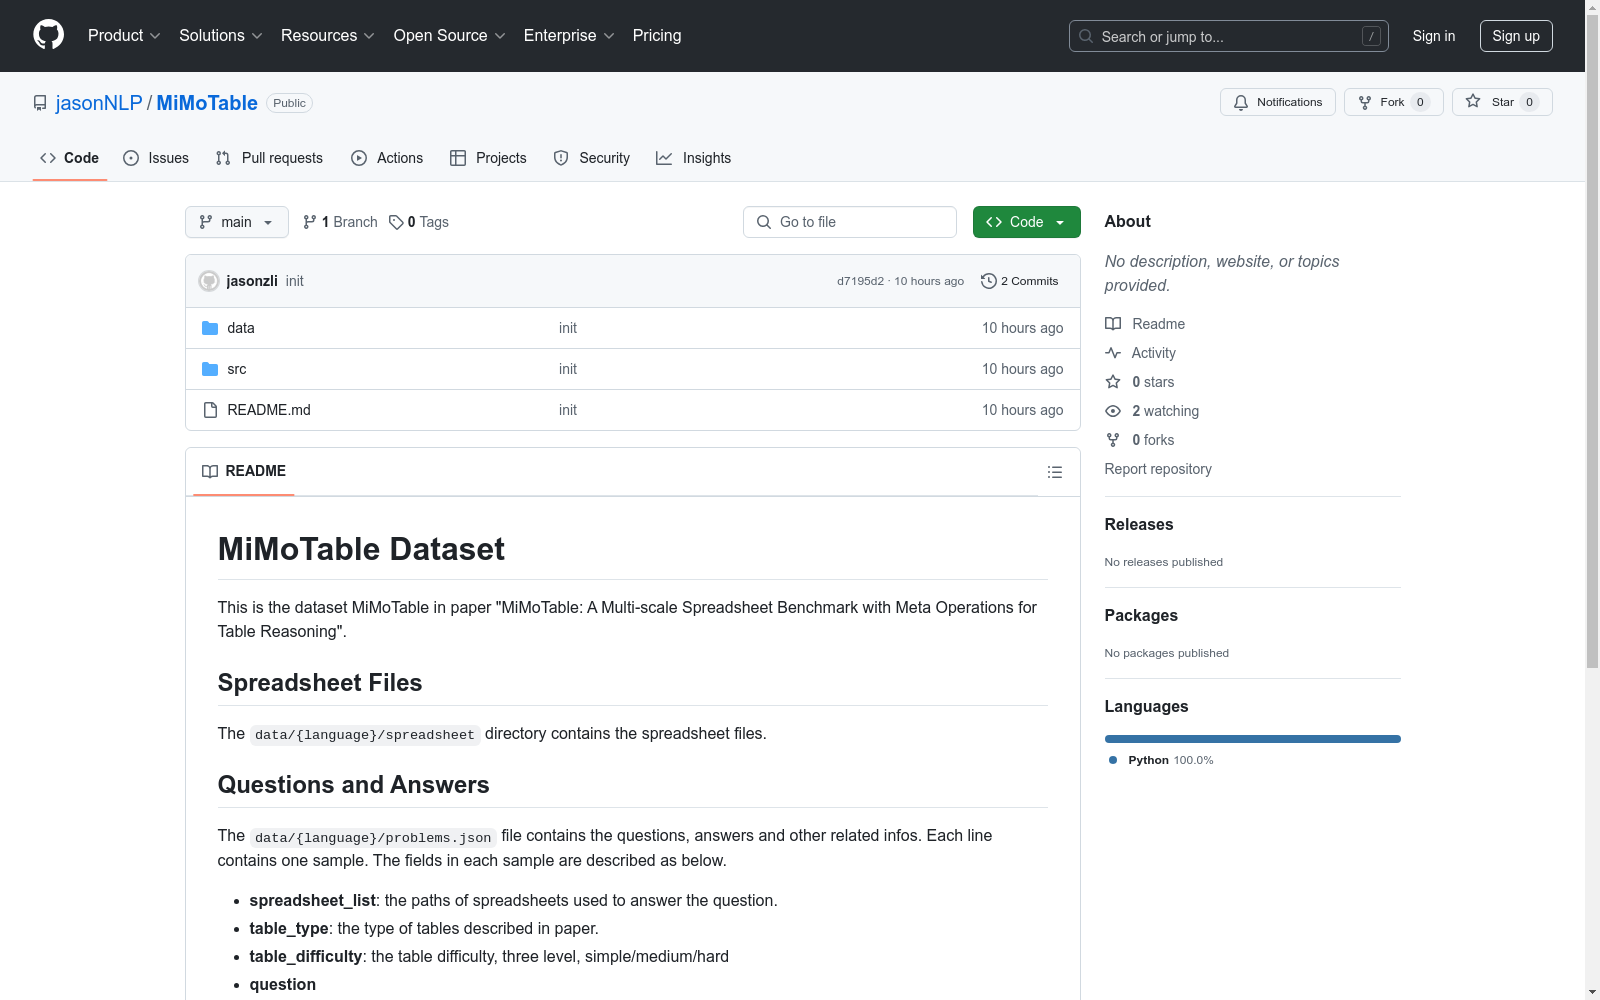Switch to the Projects tab
The image size is (1600, 1000).
488,158
